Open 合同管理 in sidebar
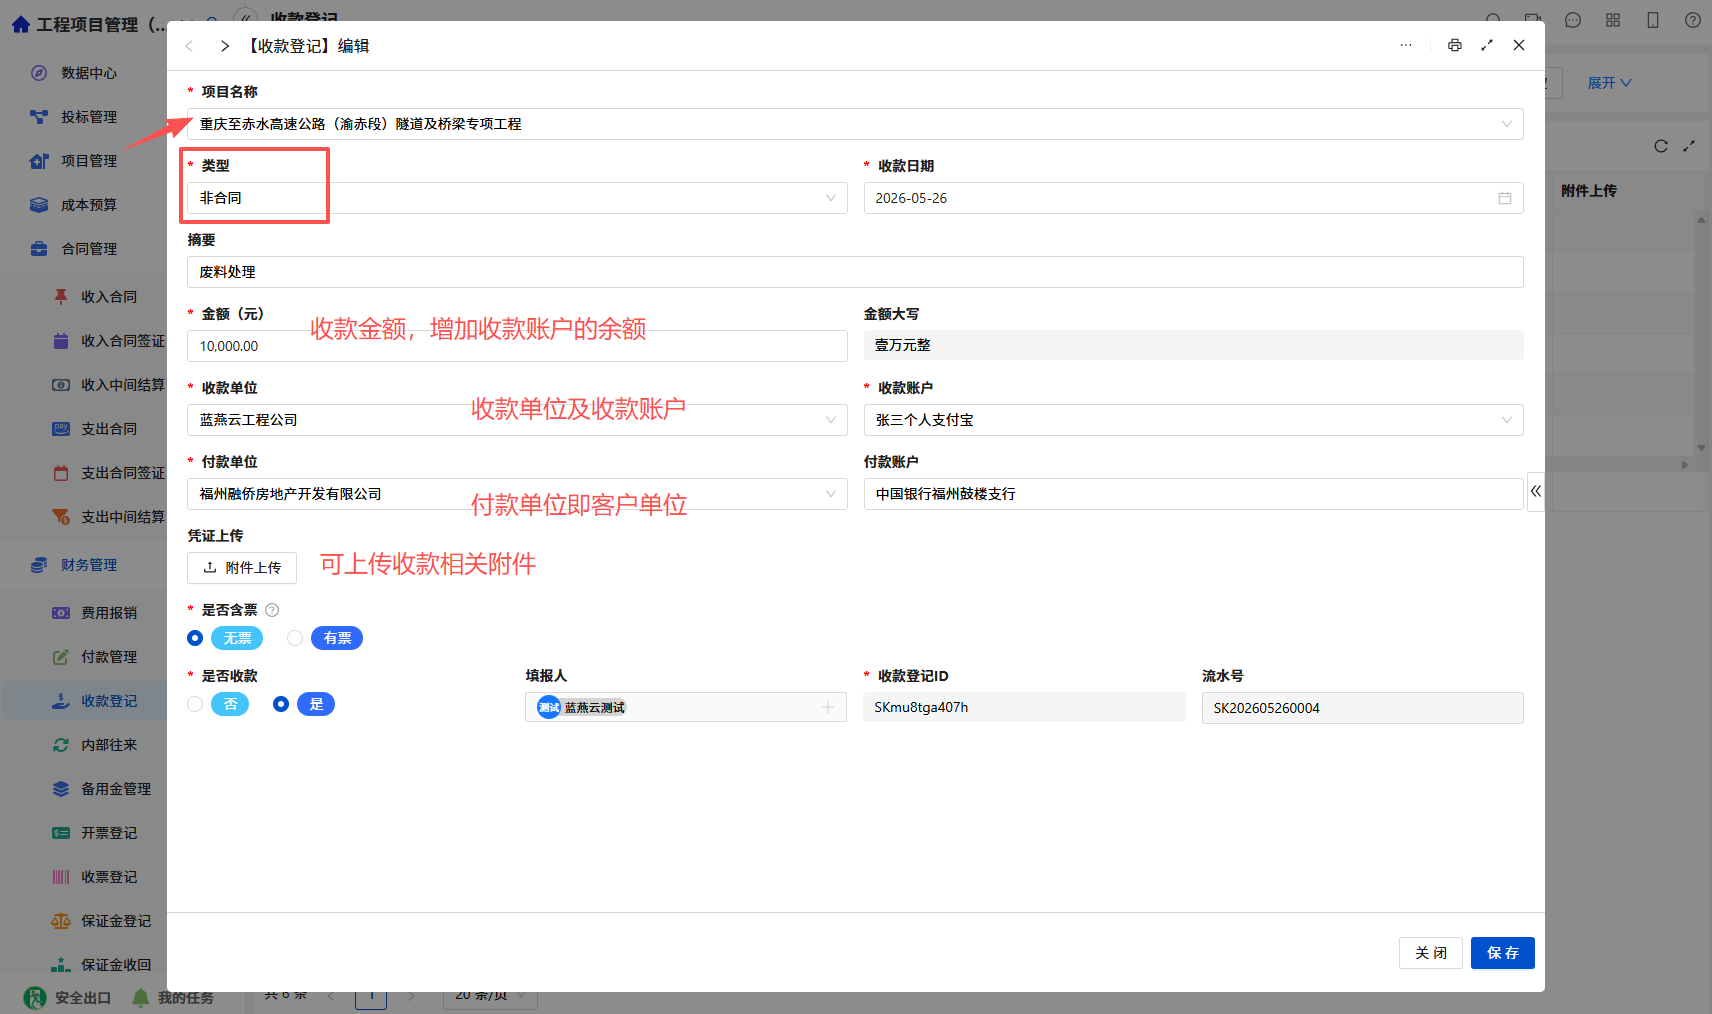 click(88, 249)
